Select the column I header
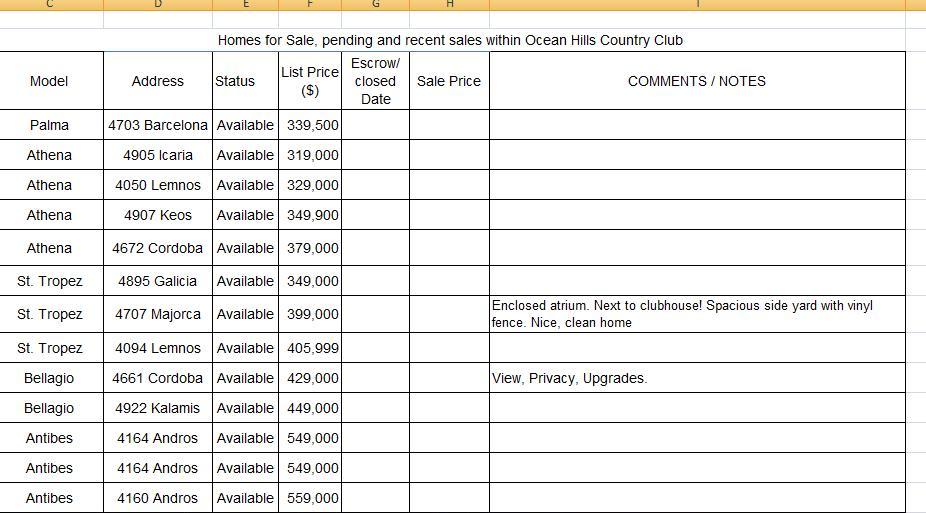This screenshot has width=926, height=513. [x=697, y=5]
